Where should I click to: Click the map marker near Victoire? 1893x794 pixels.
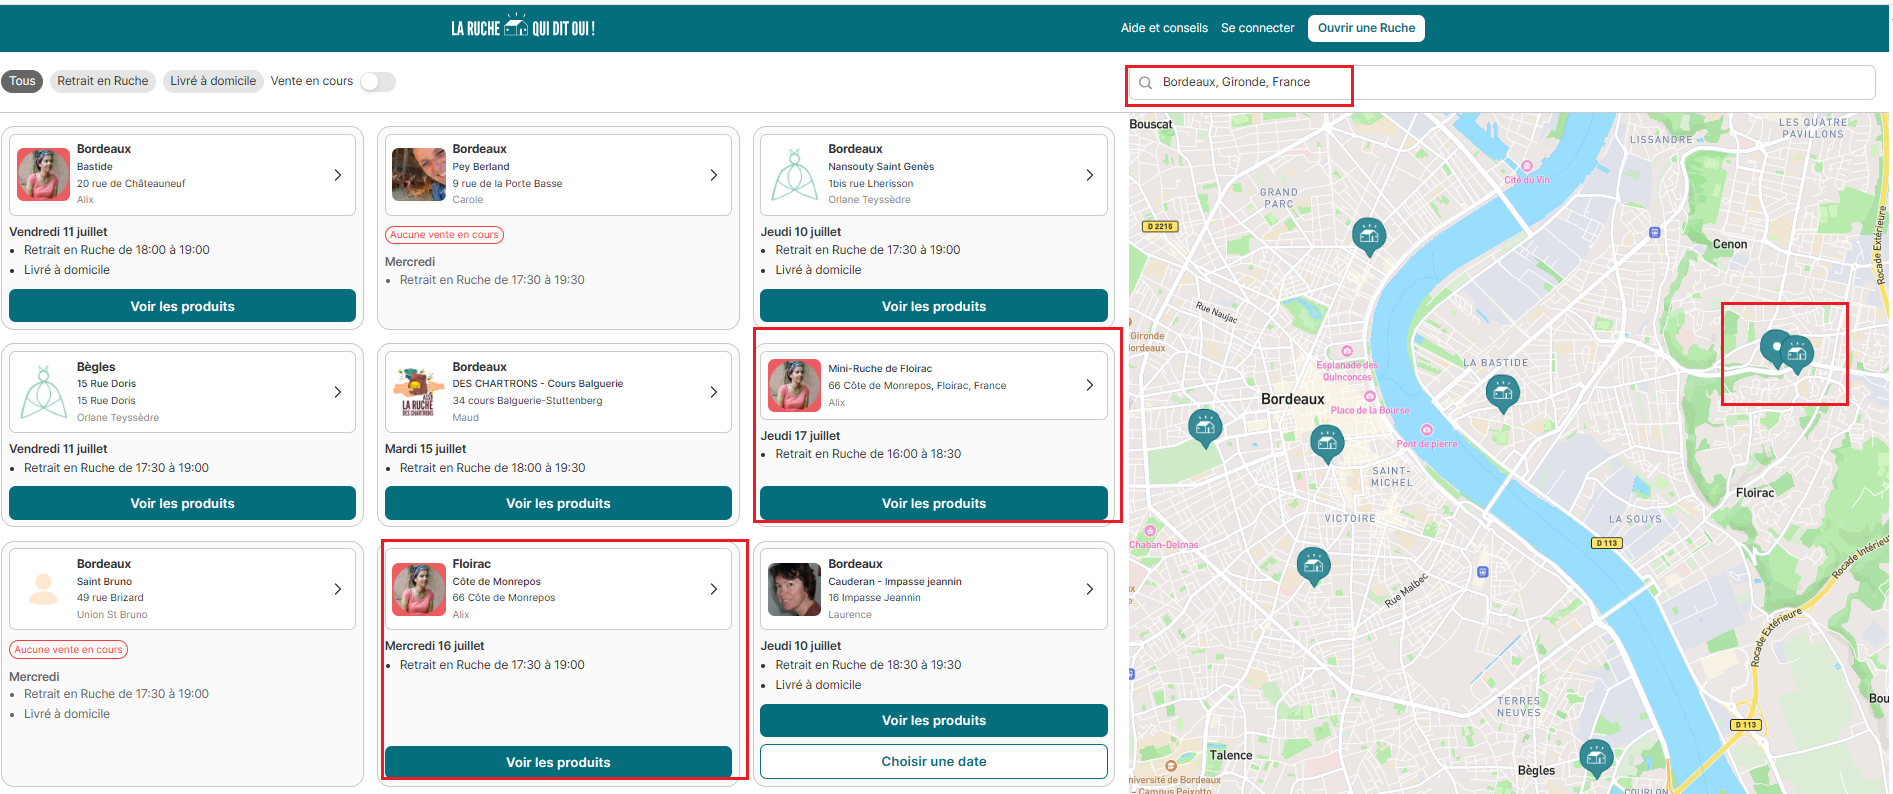[x=1313, y=566]
